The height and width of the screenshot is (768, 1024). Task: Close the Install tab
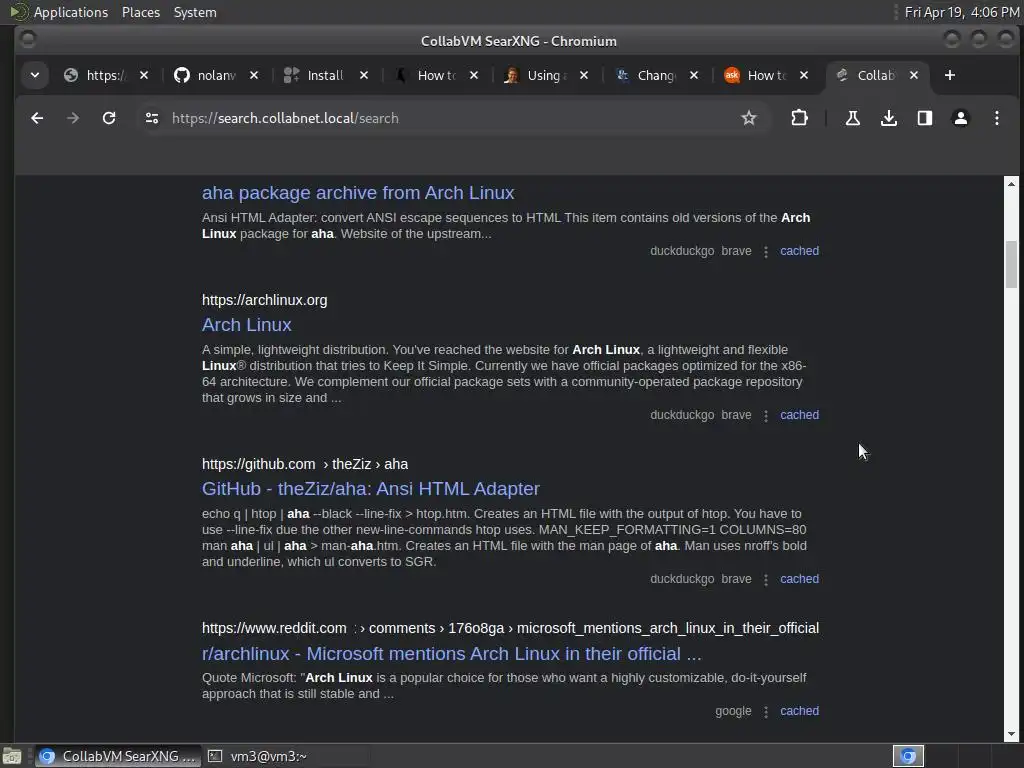pyautogui.click(x=364, y=76)
